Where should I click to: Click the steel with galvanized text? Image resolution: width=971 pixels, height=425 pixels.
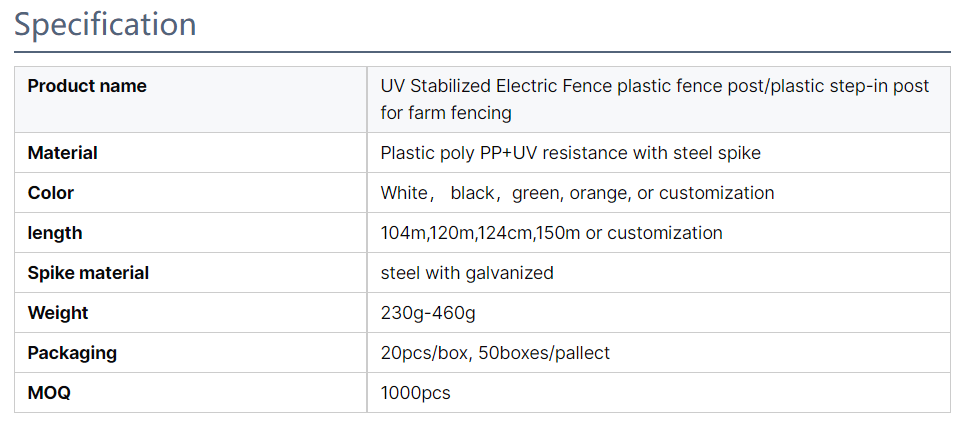[467, 273]
